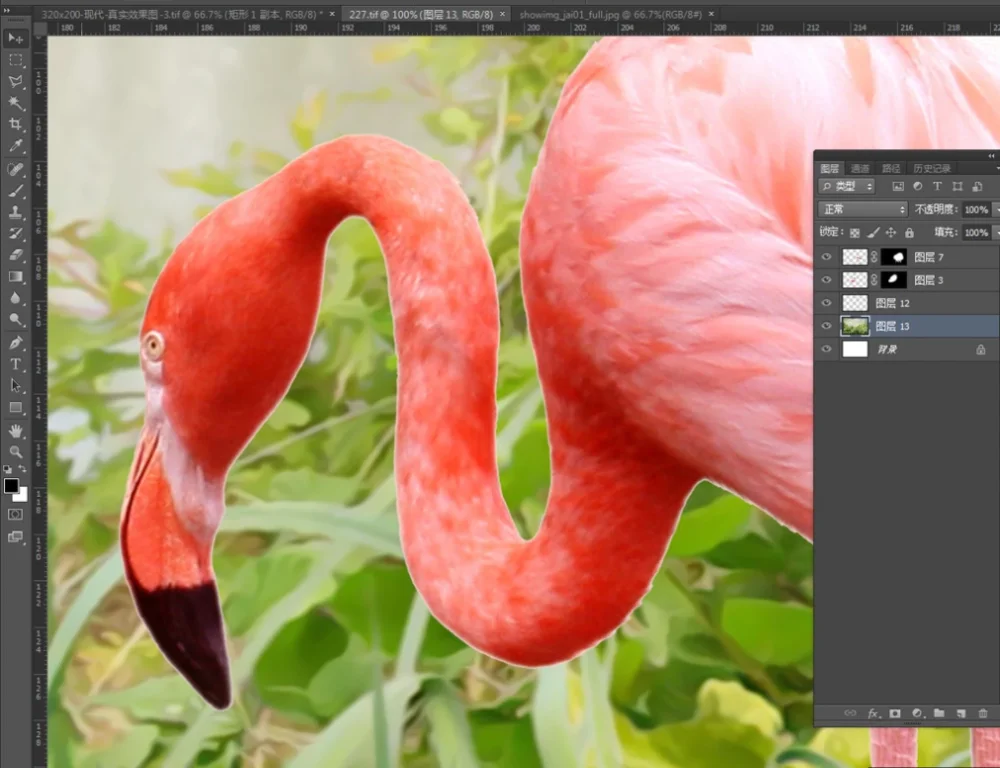Select the Pen tool
Image resolution: width=1000 pixels, height=768 pixels.
click(x=16, y=343)
